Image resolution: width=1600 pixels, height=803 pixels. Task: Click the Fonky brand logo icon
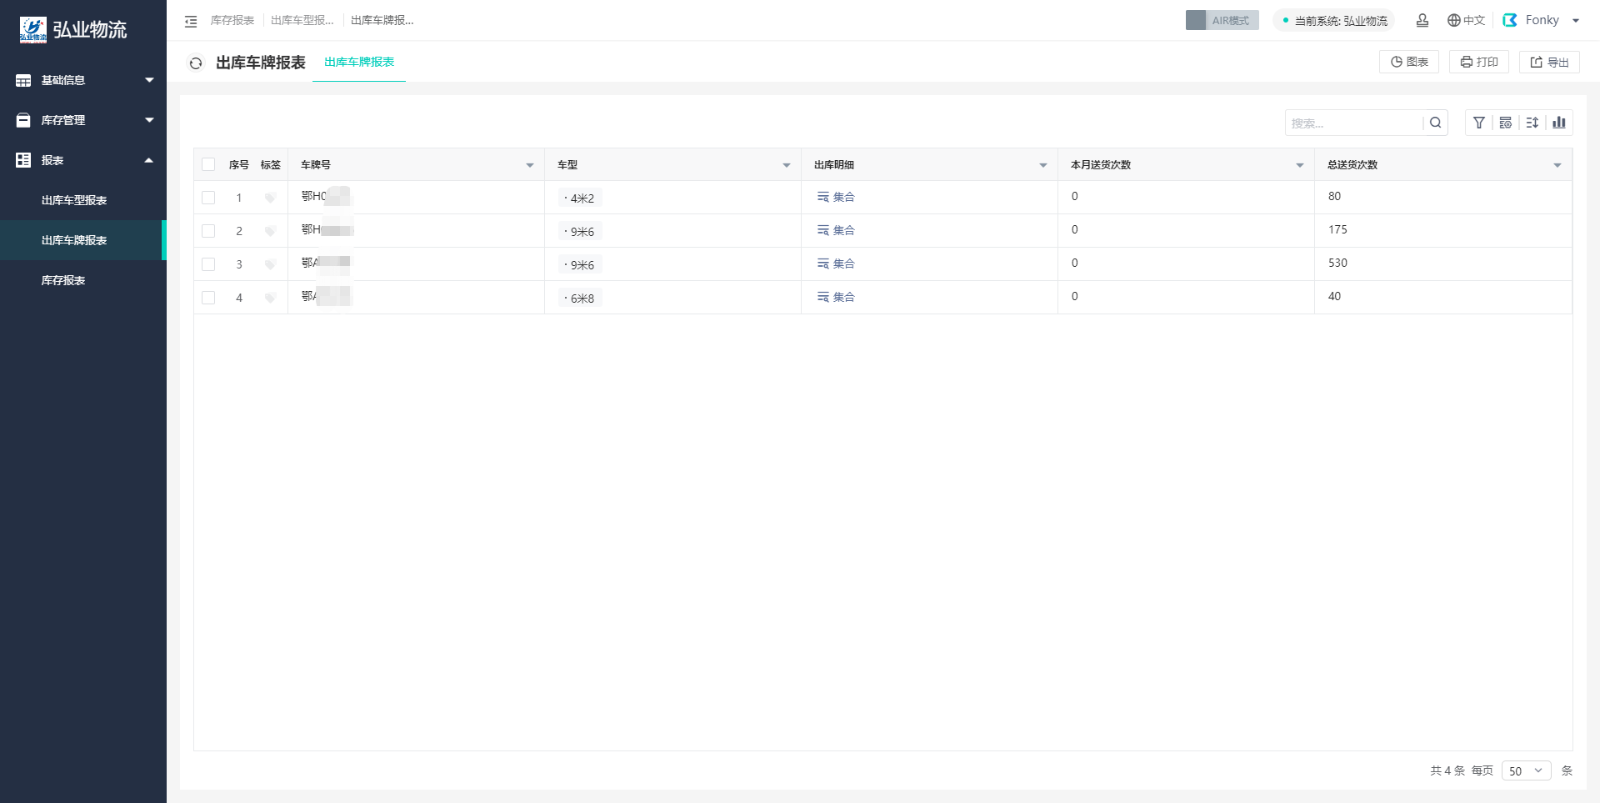point(1510,20)
